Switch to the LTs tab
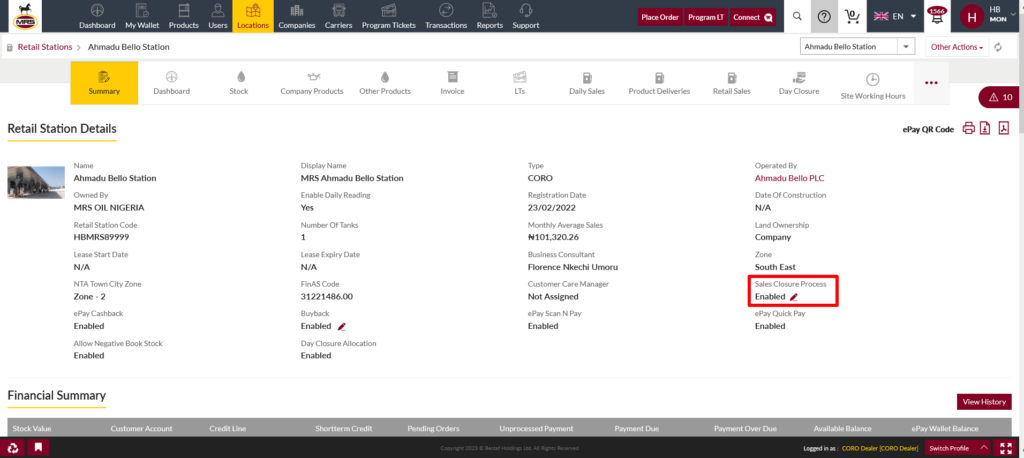The width and height of the screenshot is (1024, 458). click(x=519, y=83)
